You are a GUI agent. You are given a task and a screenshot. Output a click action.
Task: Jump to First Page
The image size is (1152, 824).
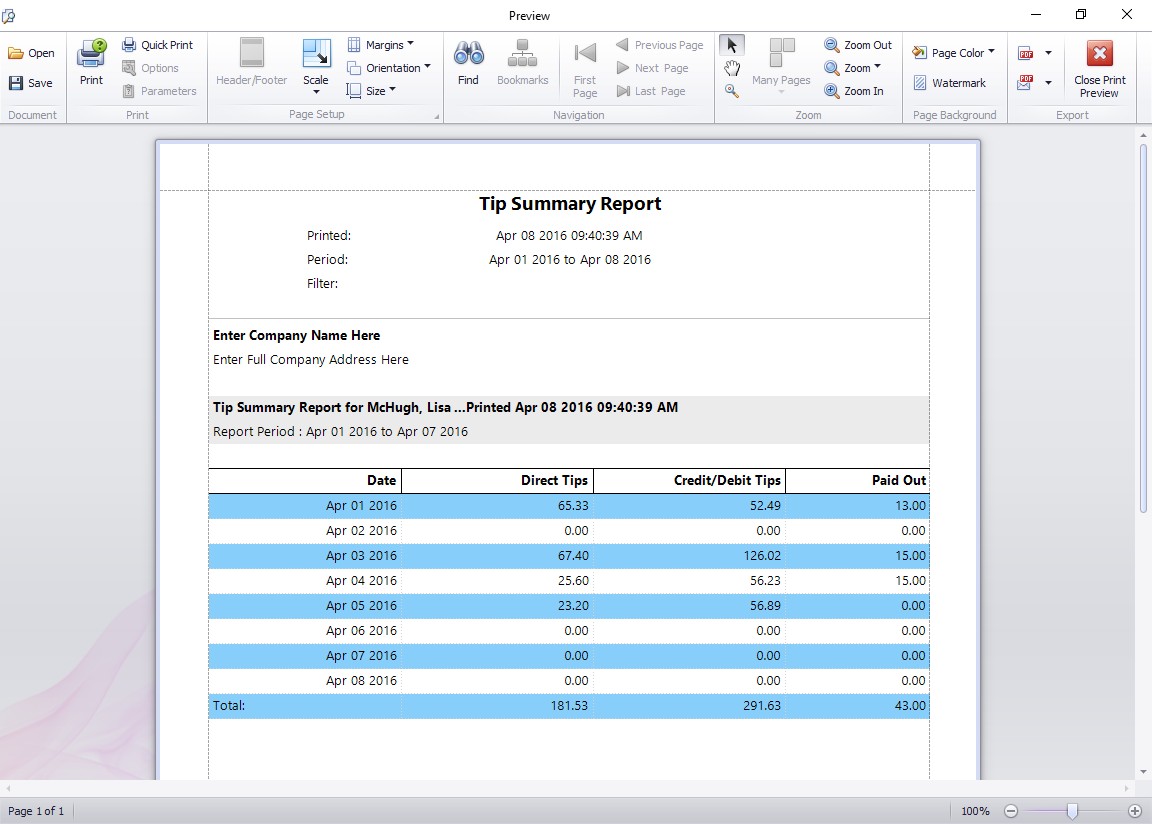[x=585, y=69]
